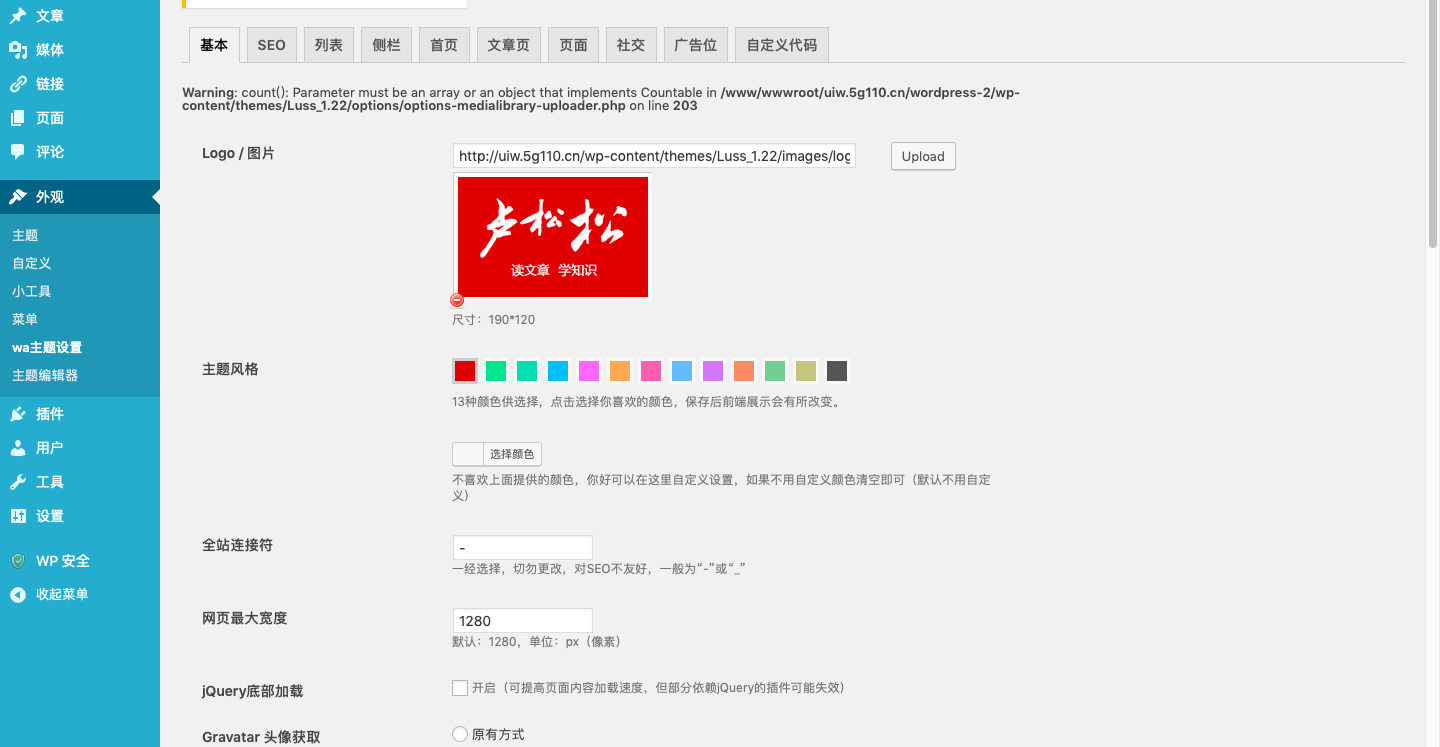Select the 原有方式 Gravatar radio button
Screen dimensions: 1440x747
point(460,734)
